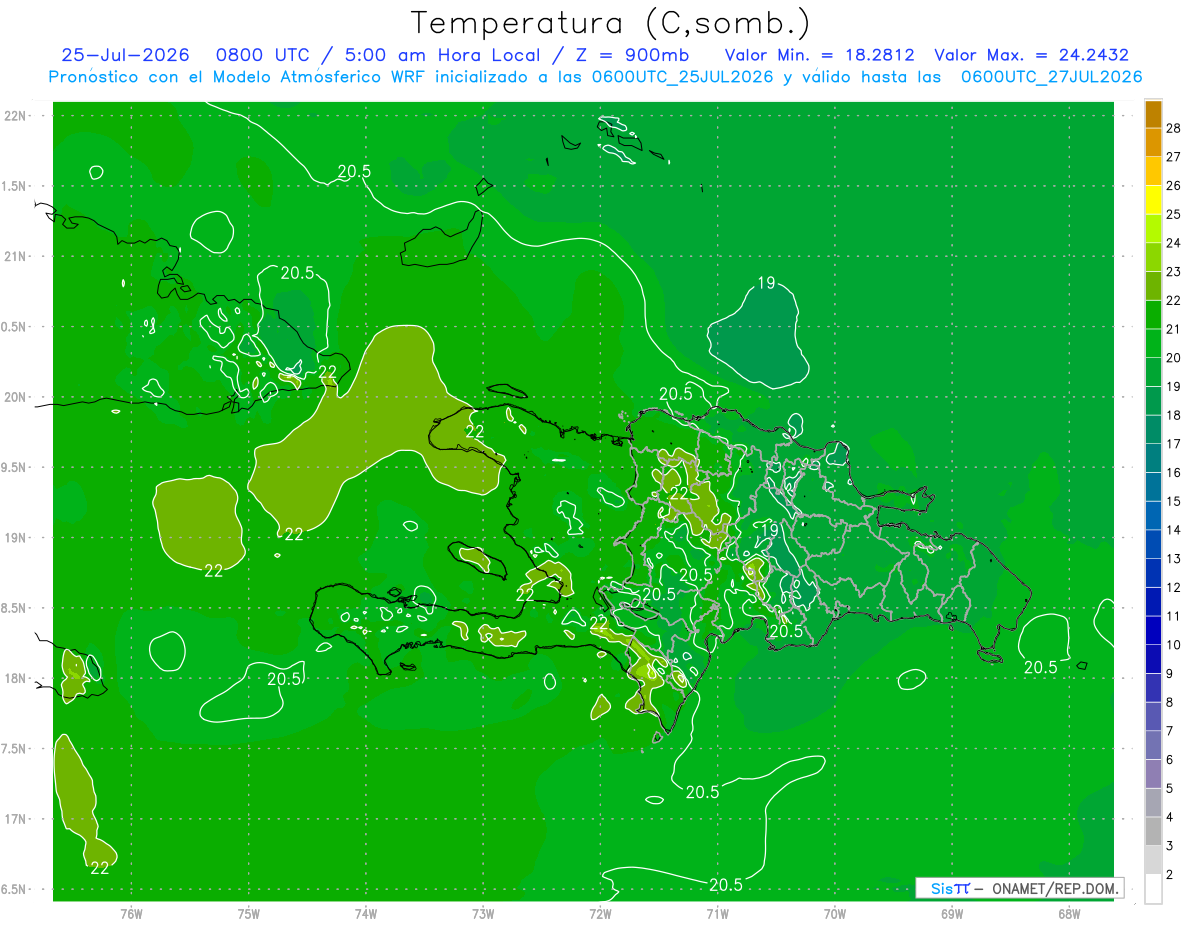Click color scale swatch between 22 and 23
Viewport: 1200px width, 927px height.
(1153, 286)
